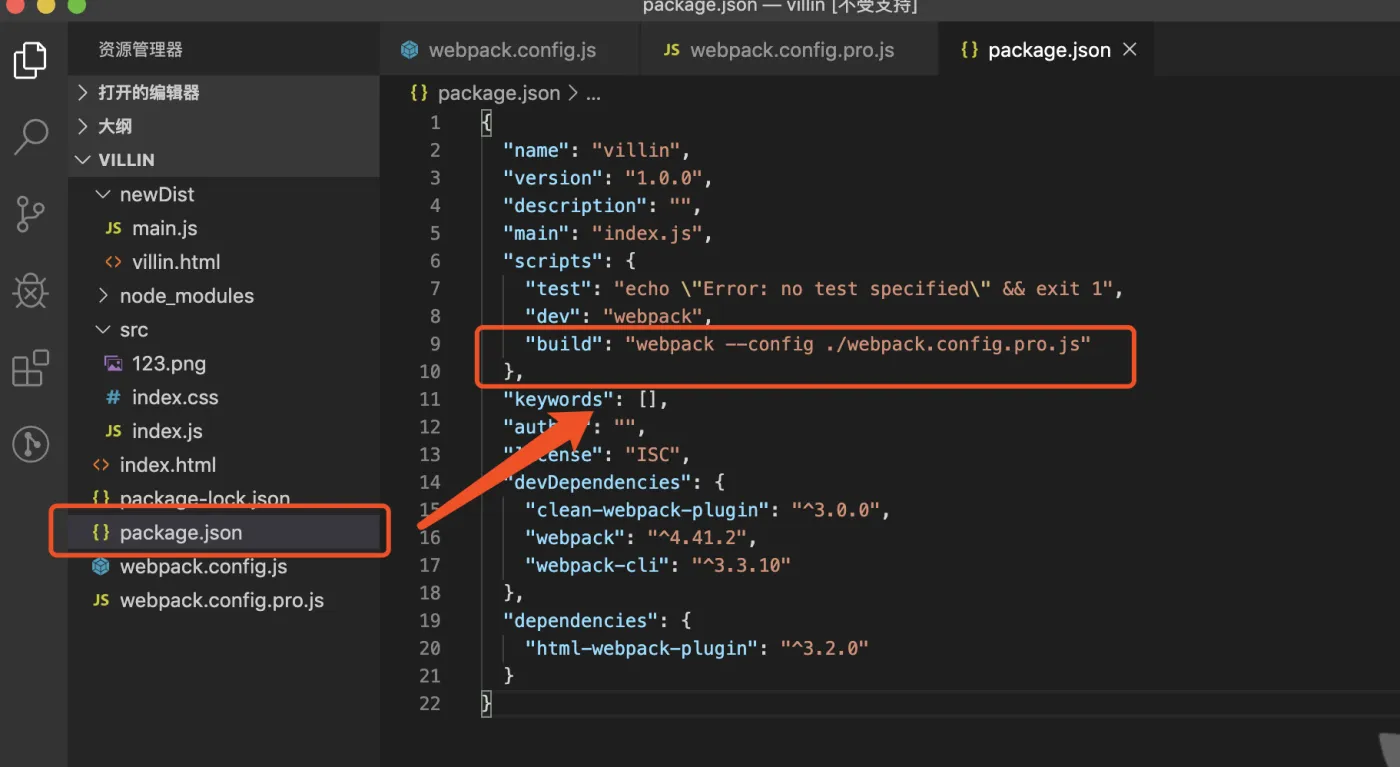
Task: Click the webpack icon on webpack.config.js tab
Action: click(409, 50)
